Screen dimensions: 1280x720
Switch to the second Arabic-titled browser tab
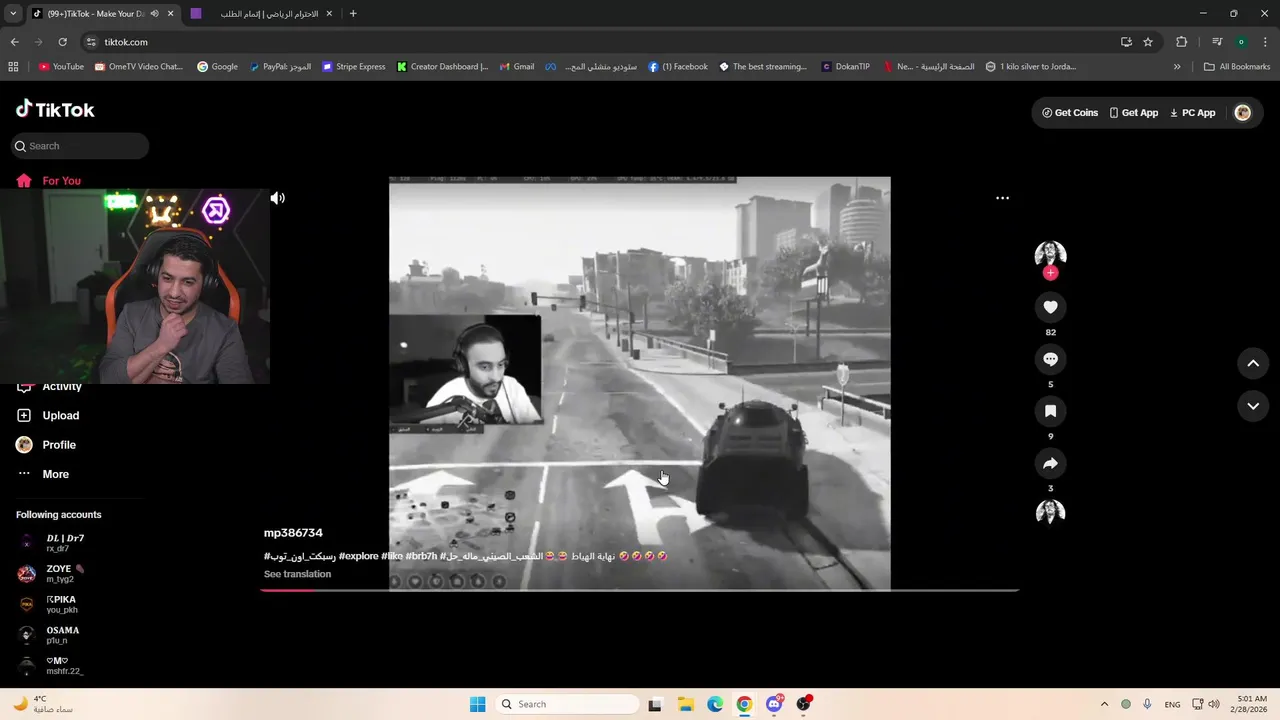pyautogui.click(x=260, y=14)
